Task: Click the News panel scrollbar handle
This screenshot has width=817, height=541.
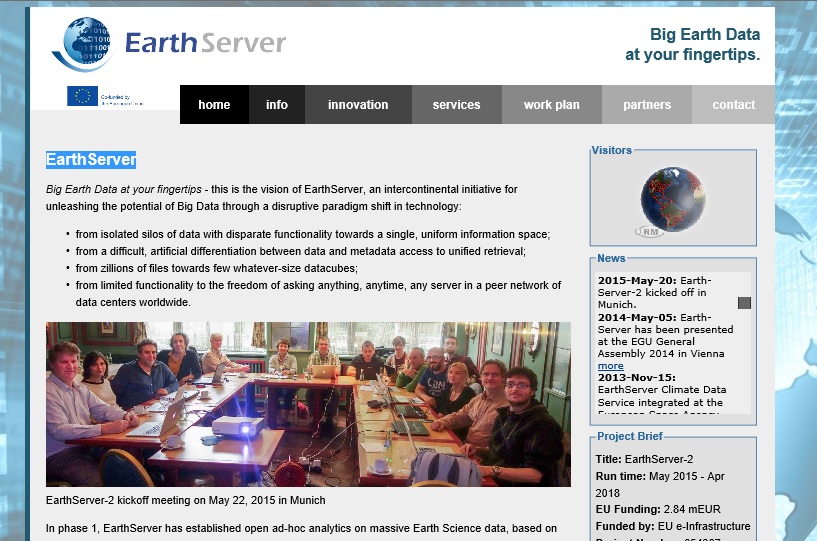Action: point(744,303)
